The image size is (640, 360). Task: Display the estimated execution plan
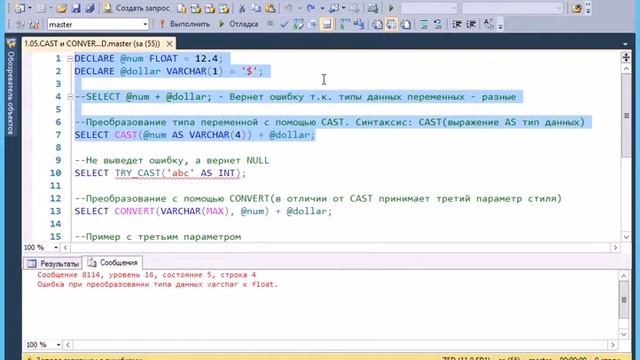click(x=299, y=24)
